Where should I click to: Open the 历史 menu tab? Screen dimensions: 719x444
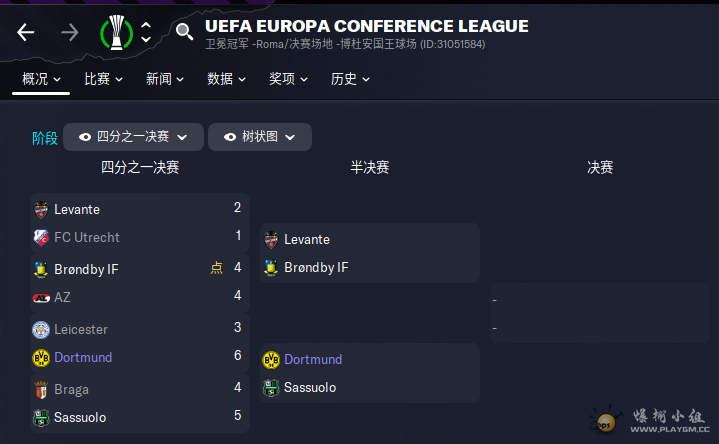tap(350, 79)
